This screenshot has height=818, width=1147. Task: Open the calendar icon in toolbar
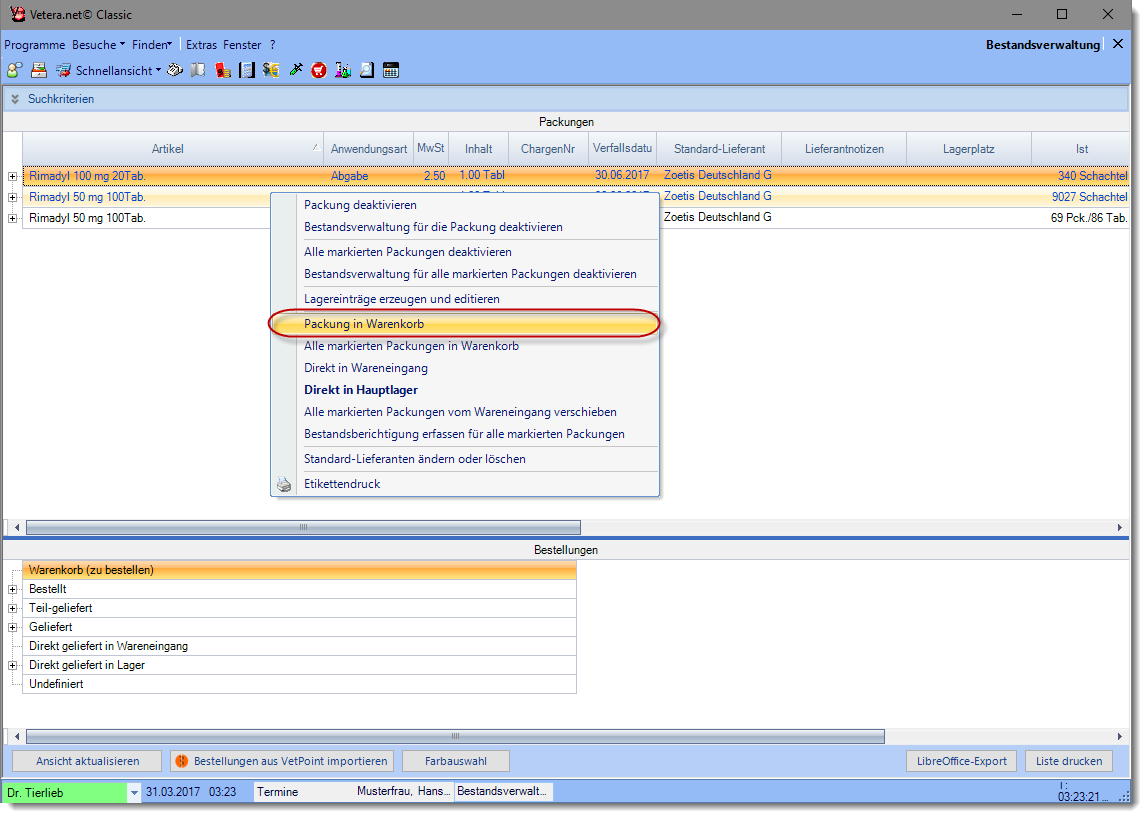point(391,70)
